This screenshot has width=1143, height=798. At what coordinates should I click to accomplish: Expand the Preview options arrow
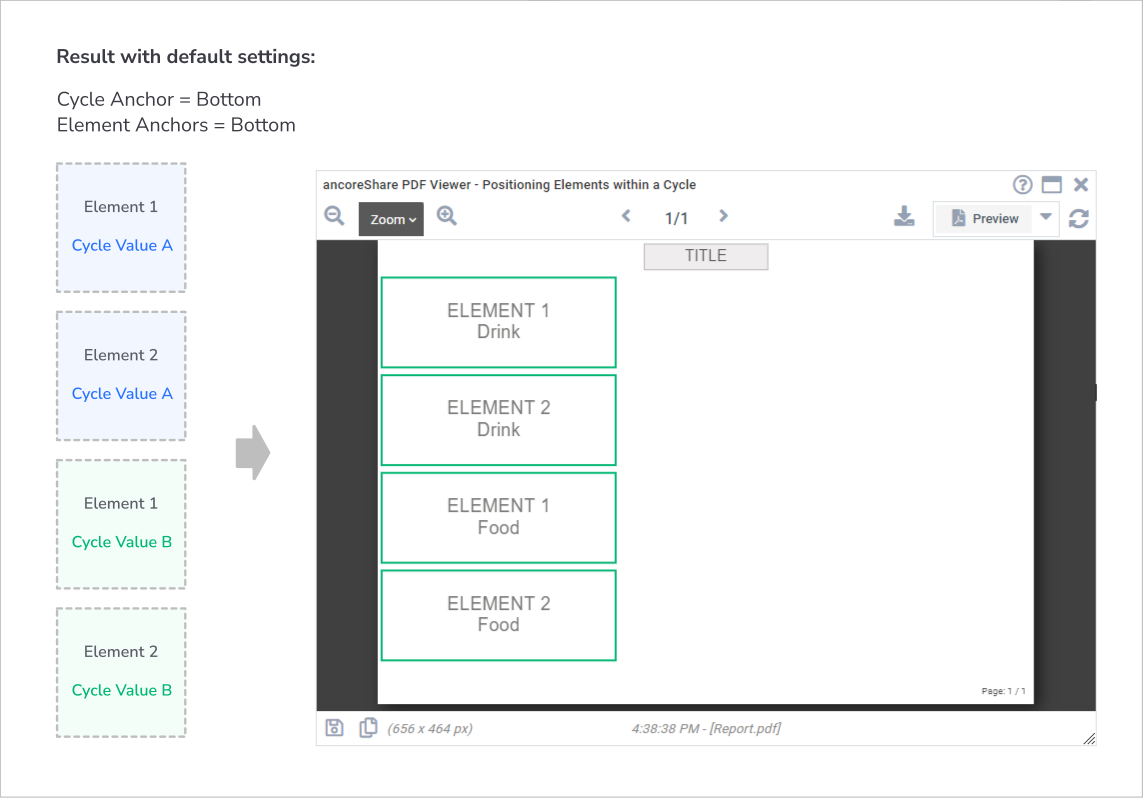(x=1045, y=216)
